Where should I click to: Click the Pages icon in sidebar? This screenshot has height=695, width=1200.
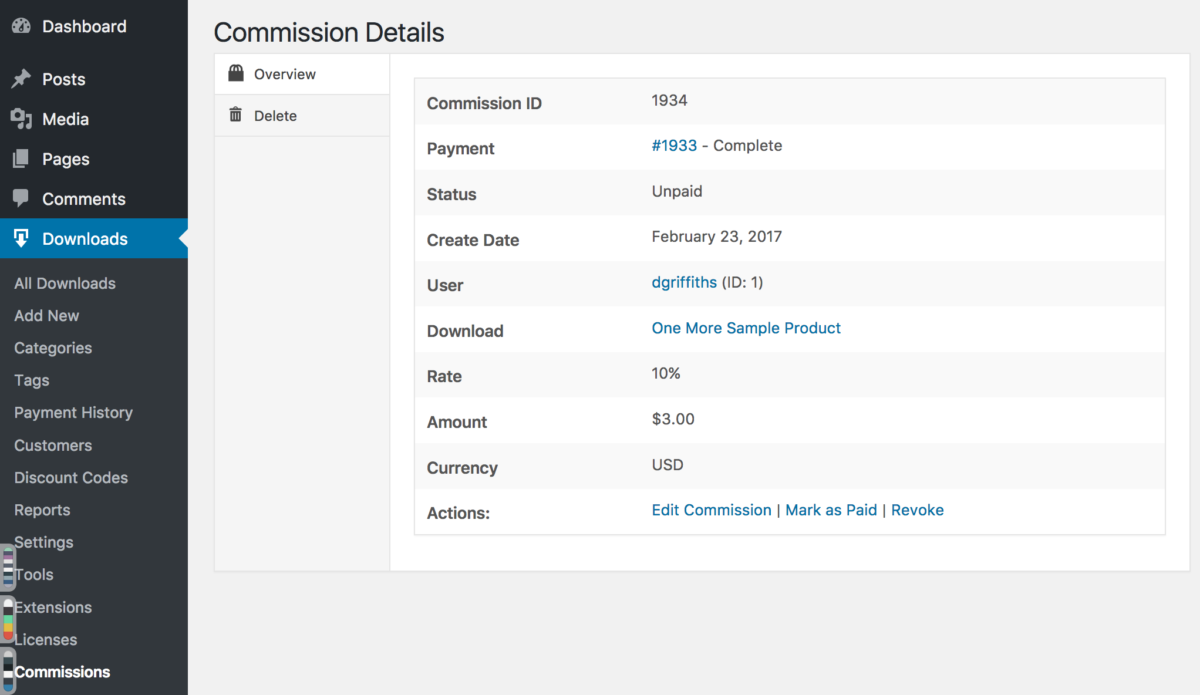(x=21, y=159)
